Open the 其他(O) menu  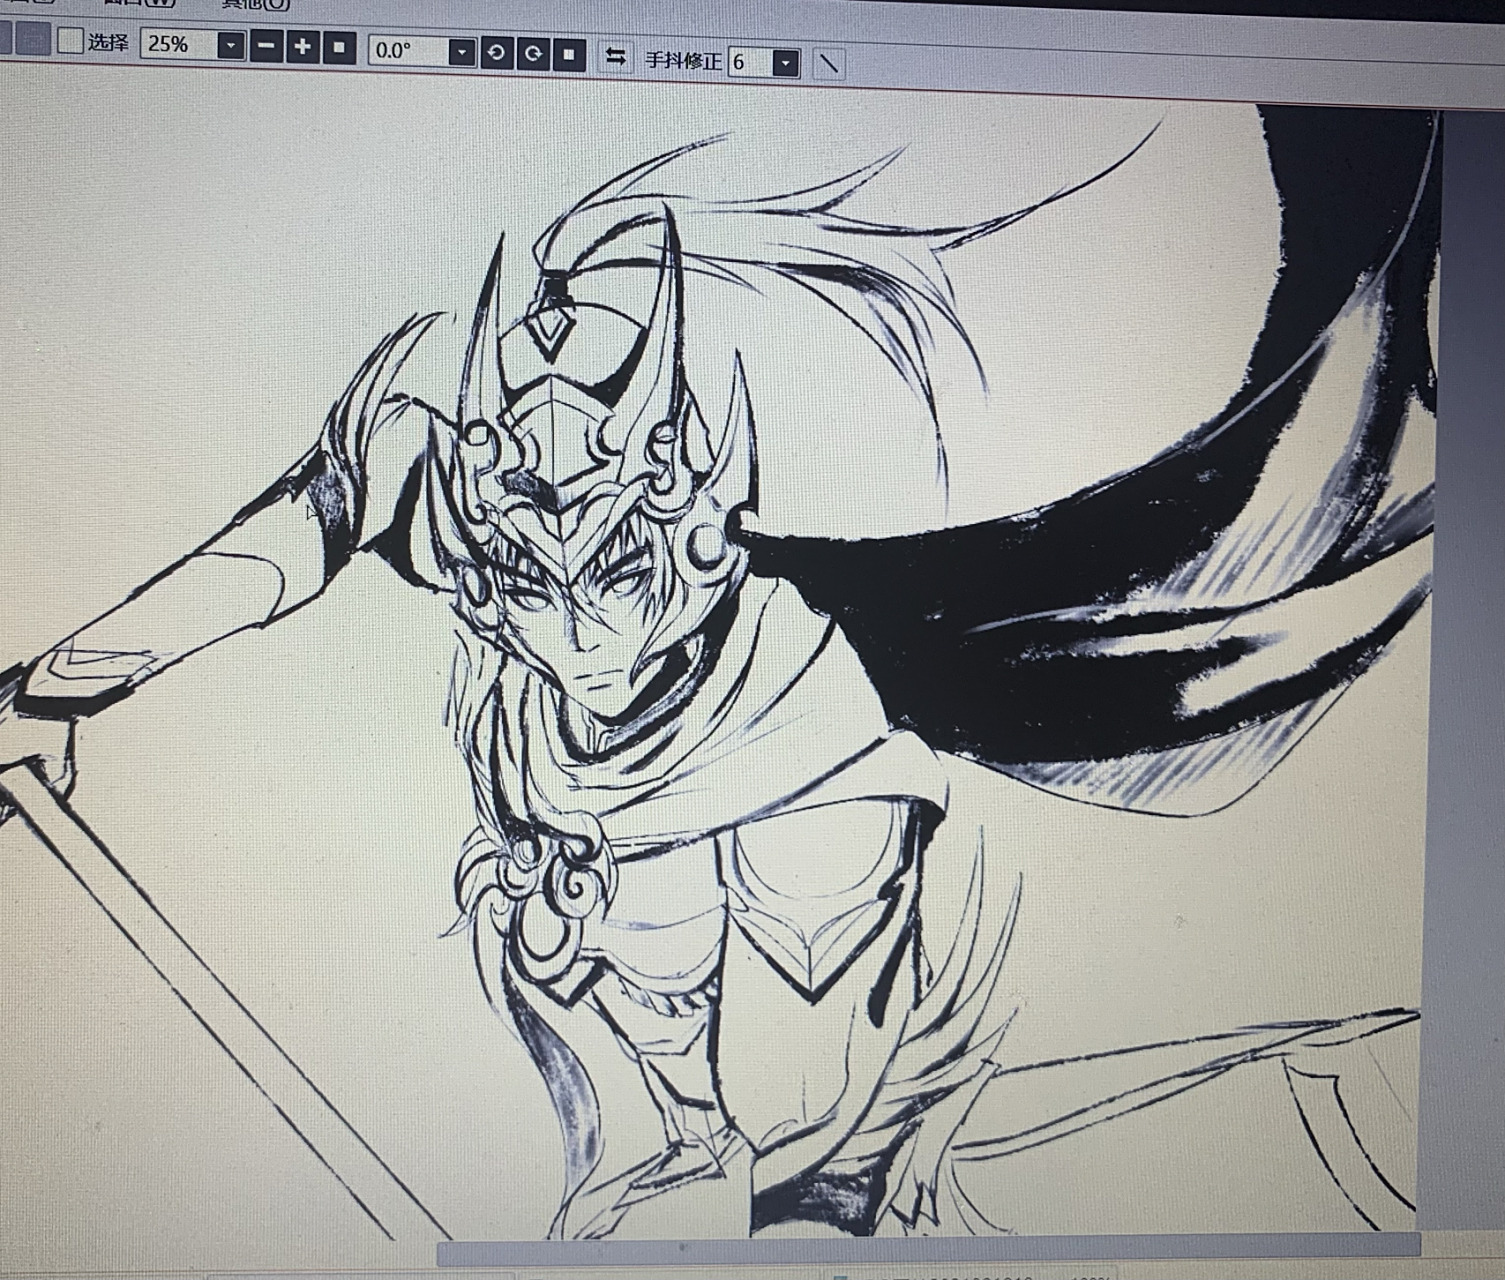click(256, 4)
